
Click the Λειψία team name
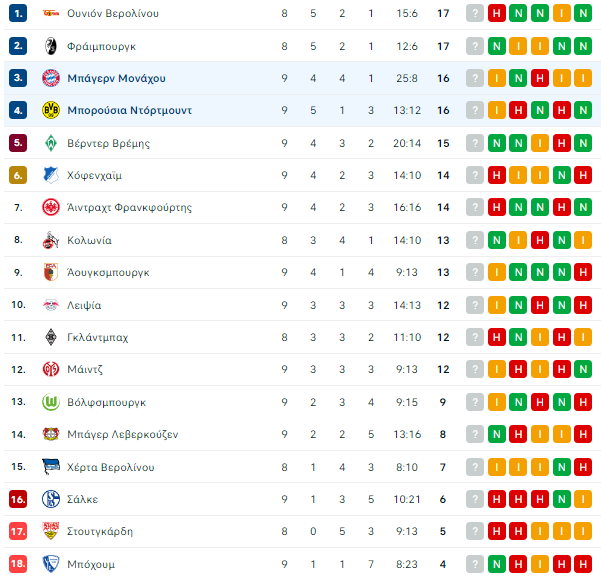coord(84,305)
